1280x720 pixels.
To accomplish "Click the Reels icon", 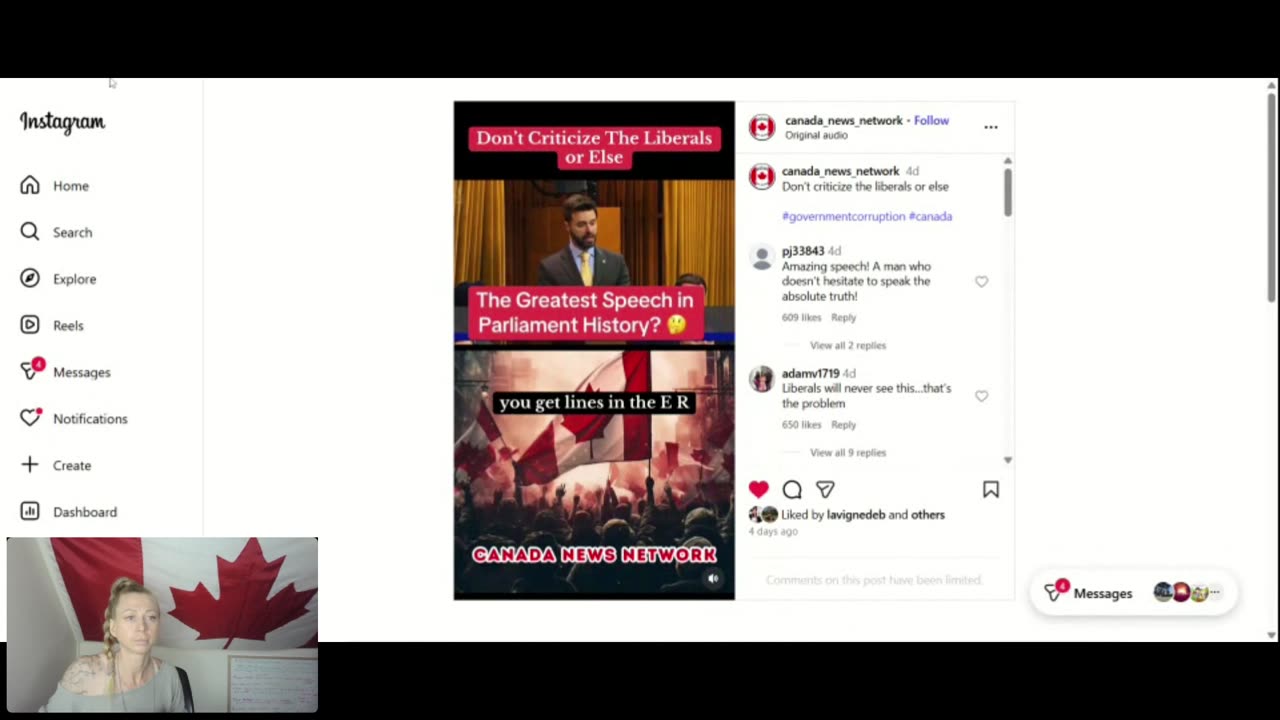I will point(30,325).
